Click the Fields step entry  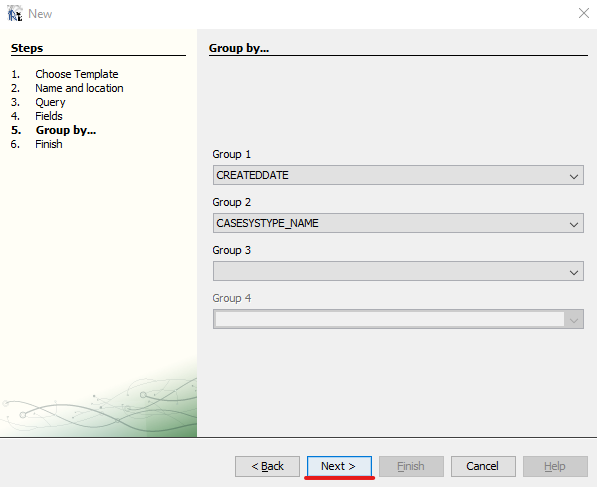coord(49,116)
